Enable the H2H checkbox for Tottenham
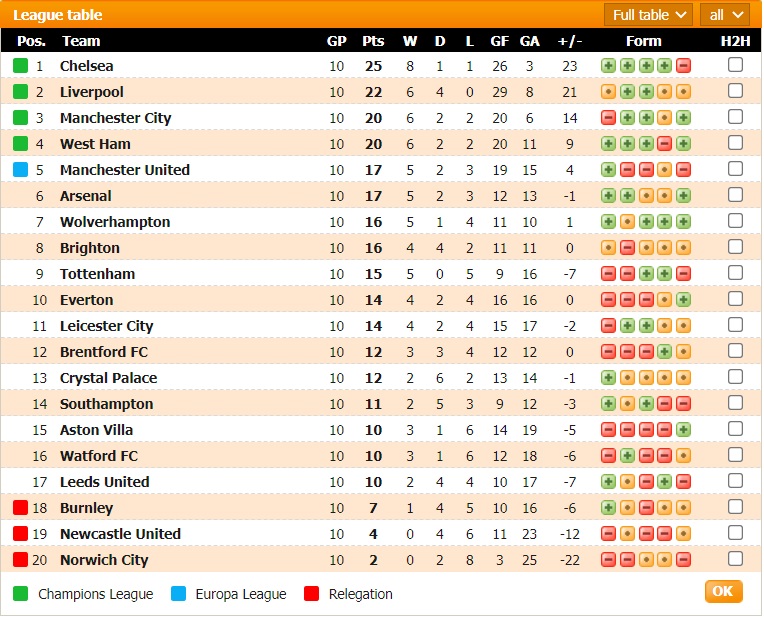 point(735,273)
